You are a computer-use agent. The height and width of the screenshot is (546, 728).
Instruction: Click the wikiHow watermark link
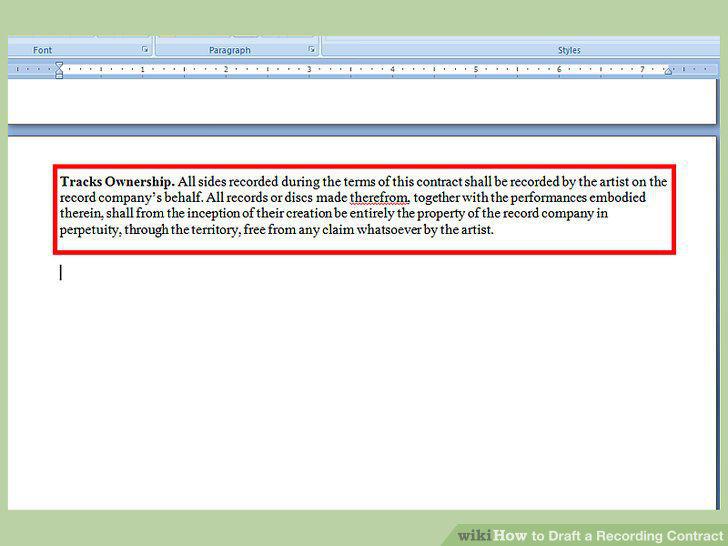tap(590, 535)
